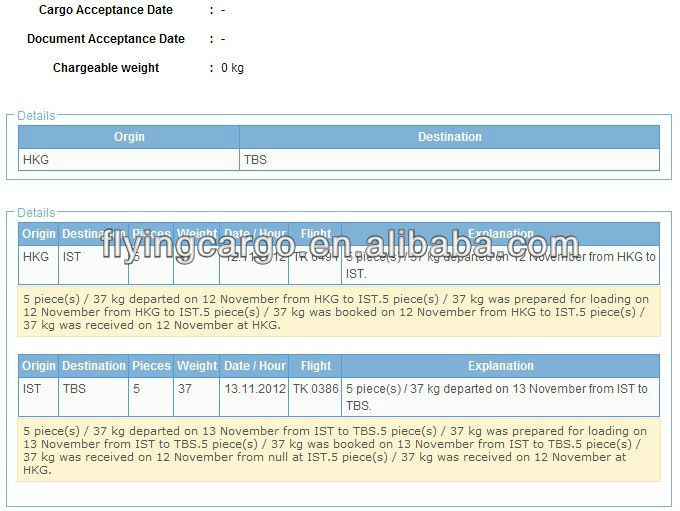
Task: Click Date / Hour header above 13.11.2012
Action: pos(254,366)
